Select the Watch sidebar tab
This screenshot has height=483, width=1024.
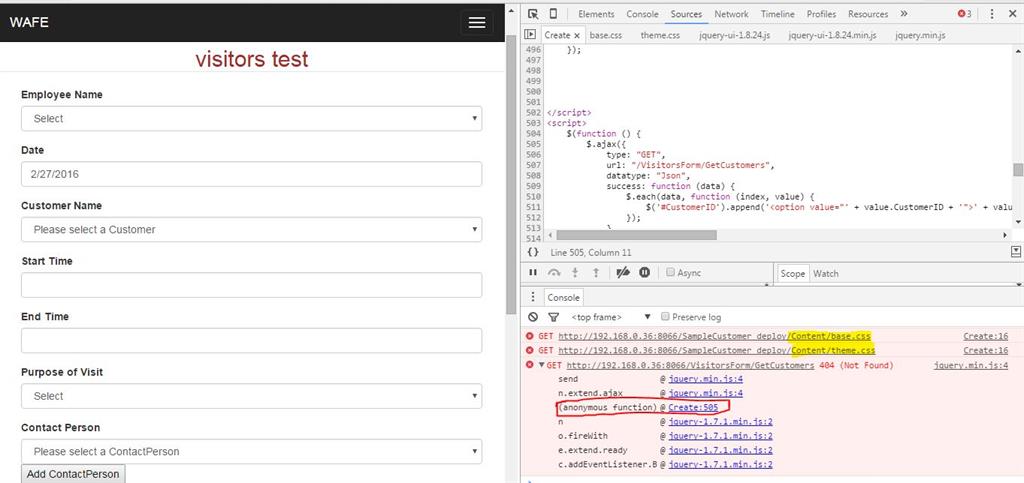825,273
